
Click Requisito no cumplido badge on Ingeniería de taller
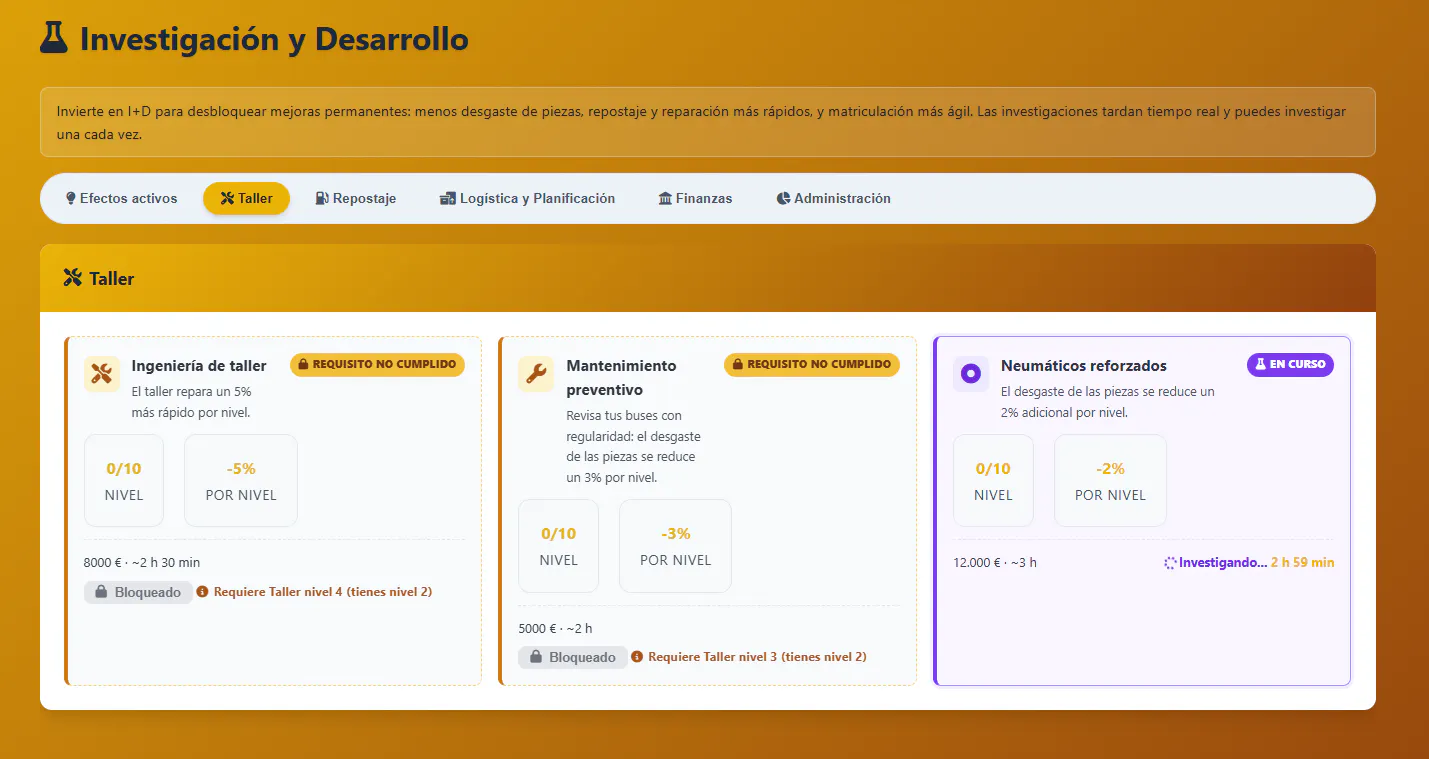(x=378, y=365)
